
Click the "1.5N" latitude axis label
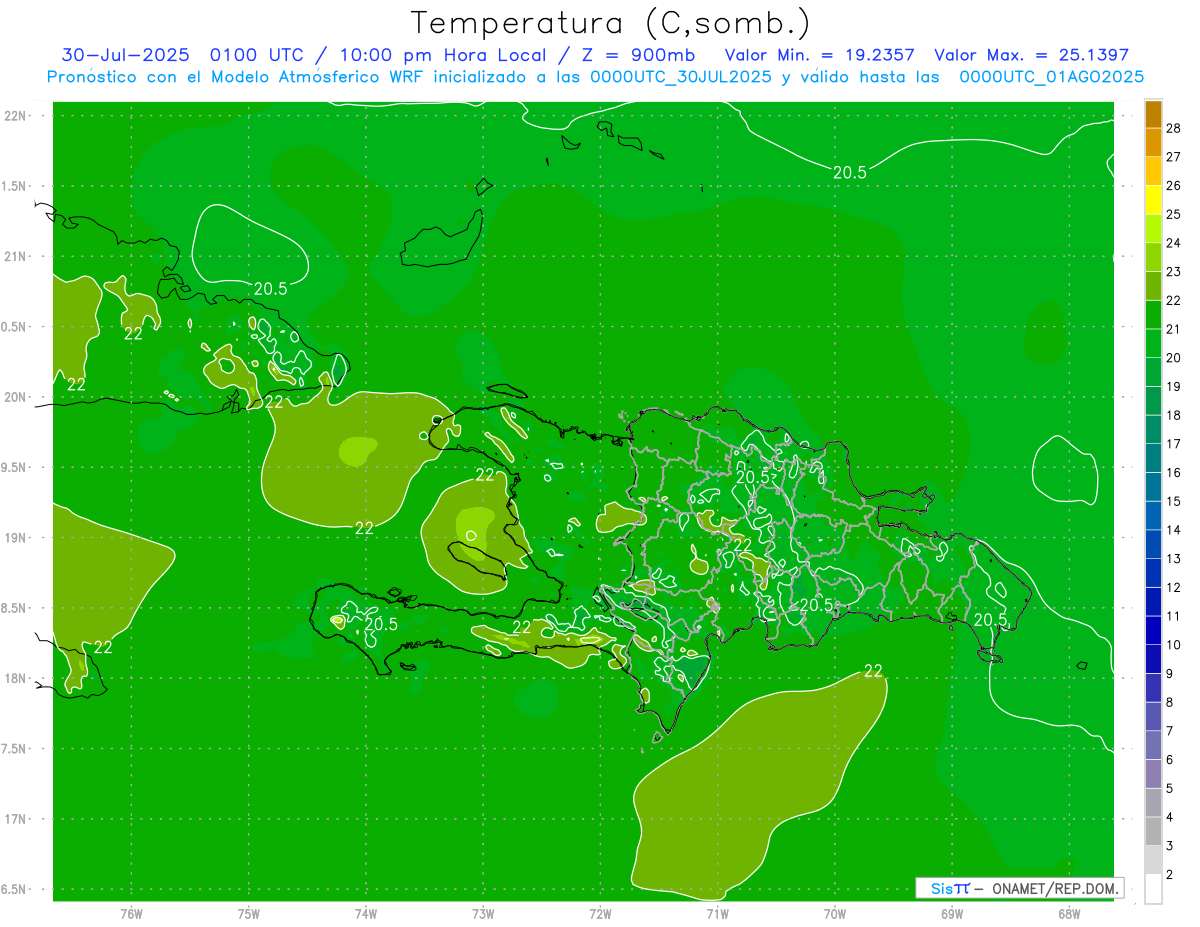point(14,186)
